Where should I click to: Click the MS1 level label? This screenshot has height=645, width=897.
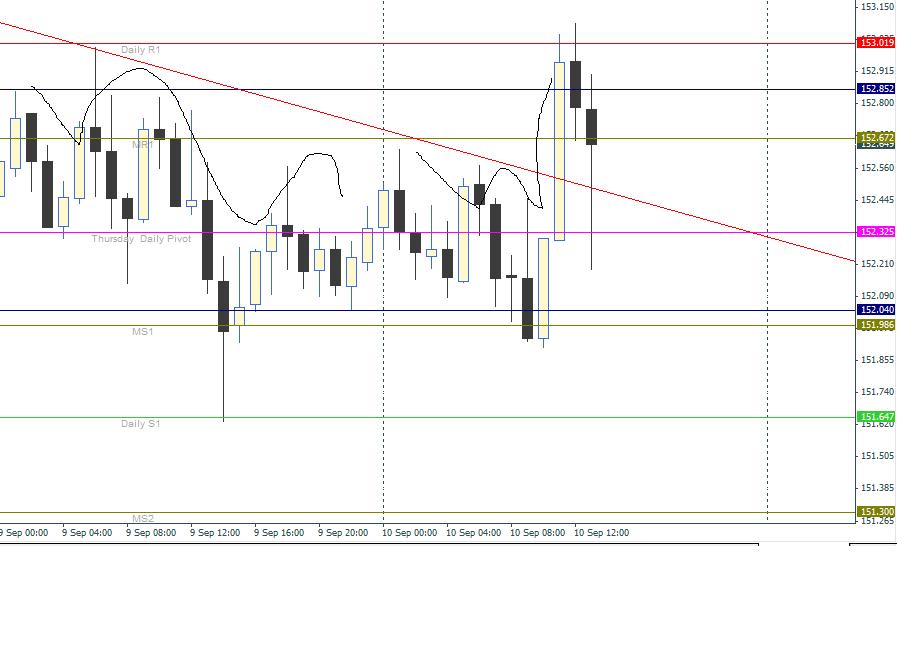pos(142,331)
